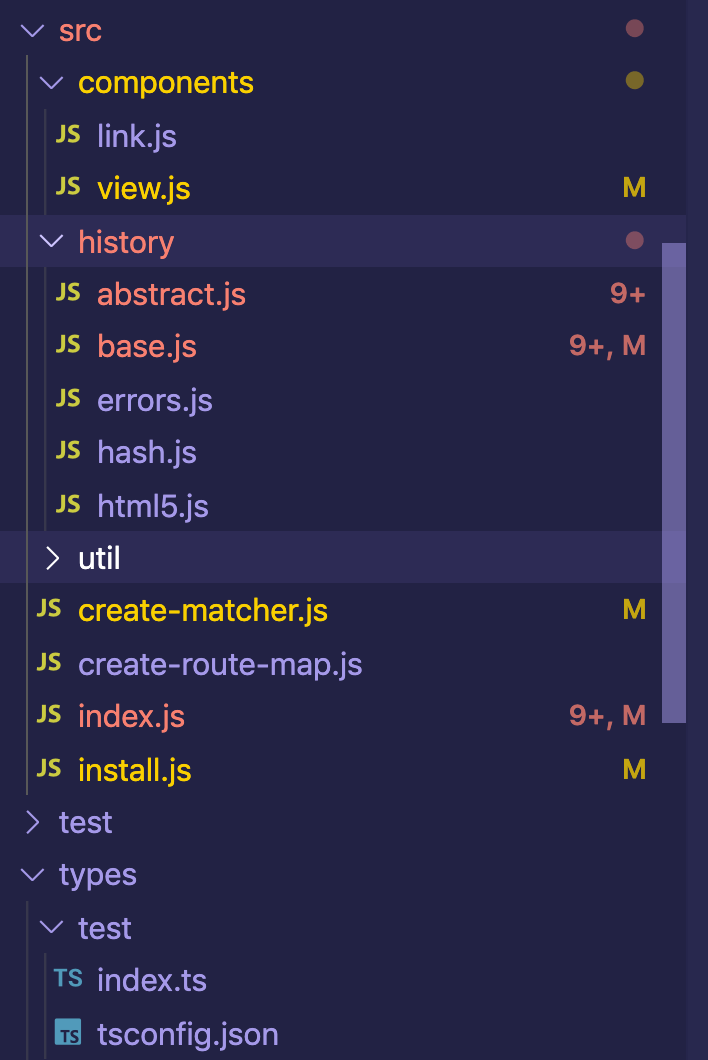This screenshot has height=1060, width=708.
Task: Expand the top-level test folder
Action: (32, 822)
